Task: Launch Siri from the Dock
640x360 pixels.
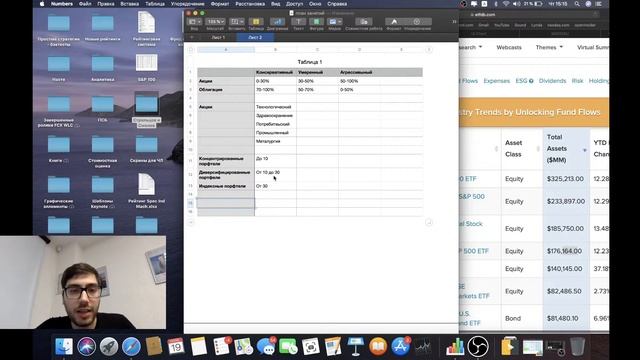Action: pos(86,347)
